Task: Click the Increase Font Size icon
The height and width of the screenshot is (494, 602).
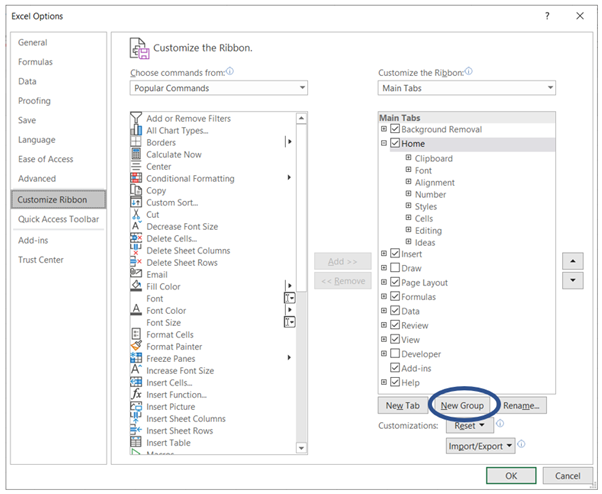Action: (x=136, y=370)
